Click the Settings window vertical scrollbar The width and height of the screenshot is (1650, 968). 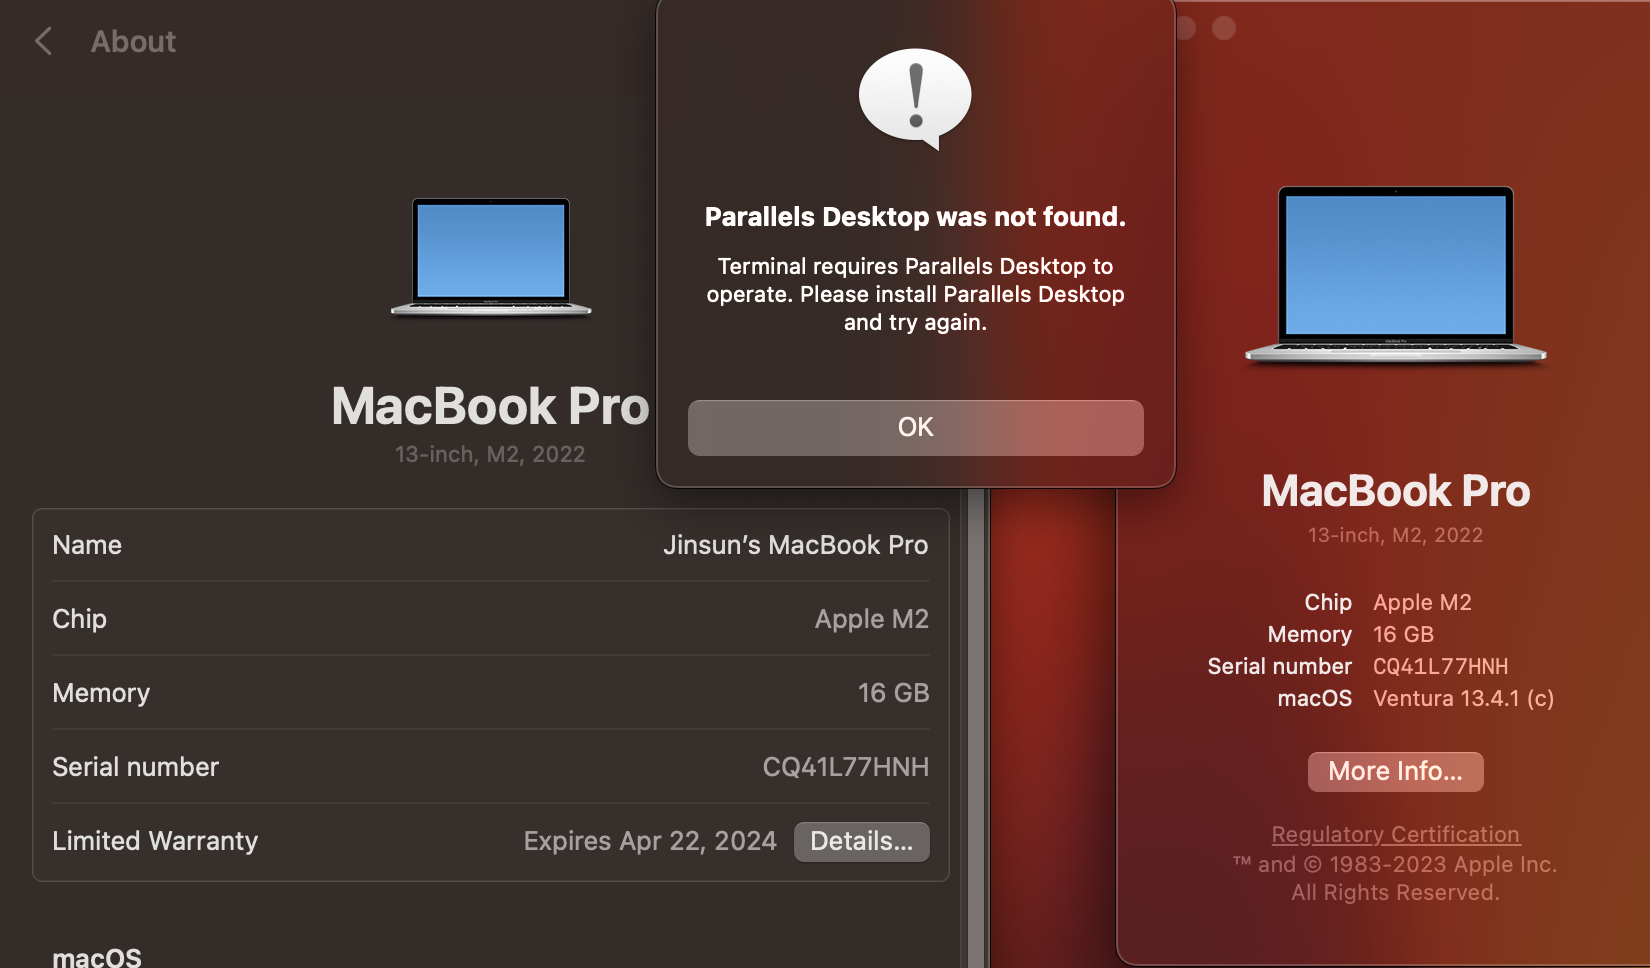pos(977,728)
